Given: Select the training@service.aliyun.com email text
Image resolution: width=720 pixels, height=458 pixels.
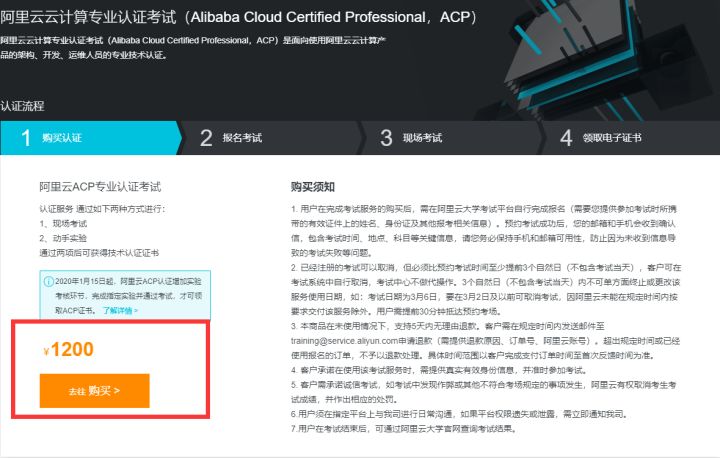Looking at the screenshot, I should click(x=344, y=341).
